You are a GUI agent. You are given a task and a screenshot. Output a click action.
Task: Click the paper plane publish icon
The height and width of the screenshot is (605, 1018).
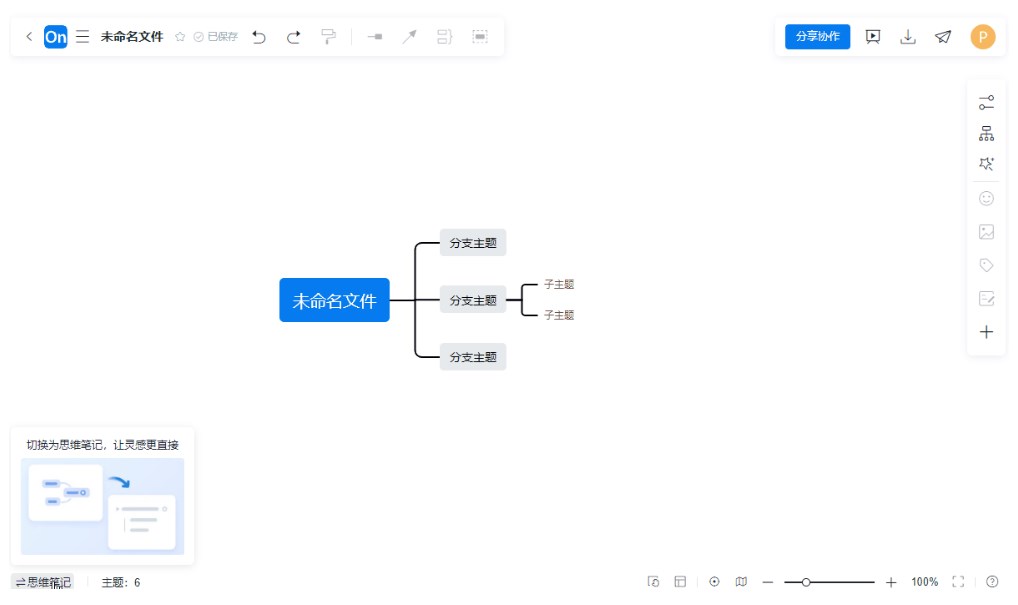[x=943, y=37]
